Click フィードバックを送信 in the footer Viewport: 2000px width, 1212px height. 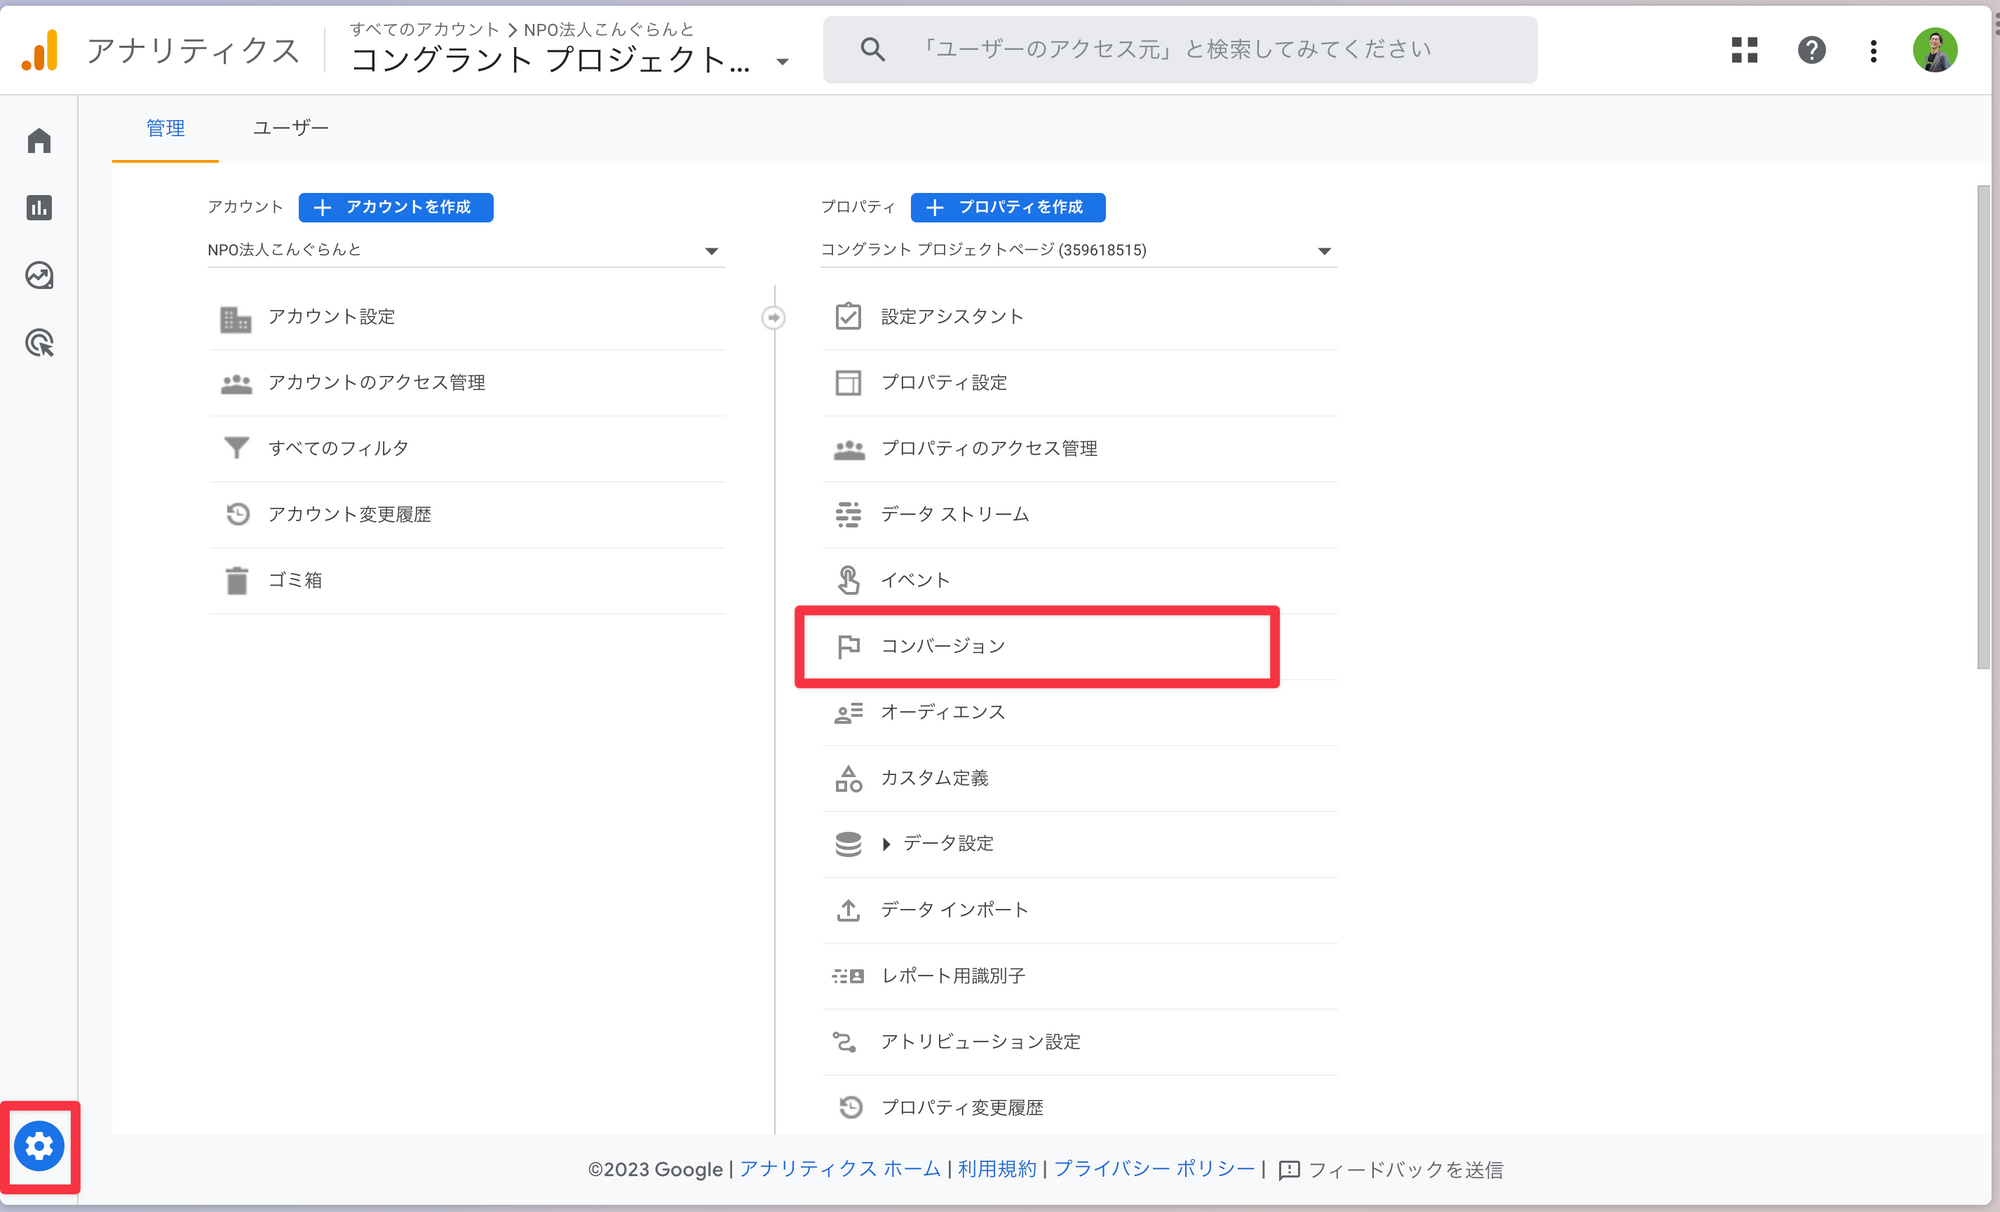tap(1391, 1170)
